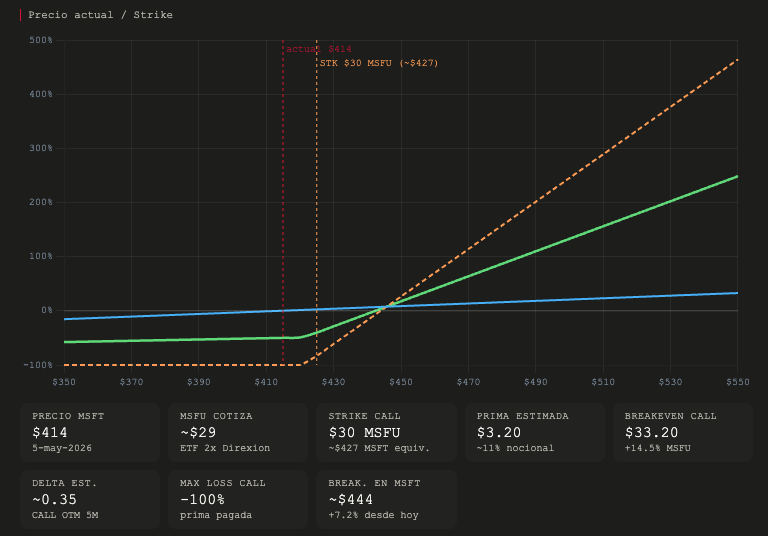The width and height of the screenshot is (768, 536).
Task: Click the '~11% nocional' text
Action: (515, 448)
